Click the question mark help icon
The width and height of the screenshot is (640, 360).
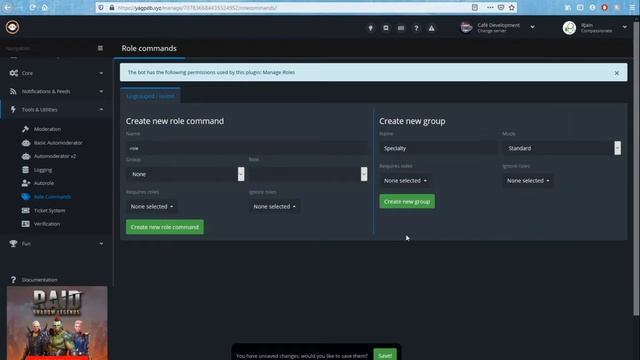point(416,28)
